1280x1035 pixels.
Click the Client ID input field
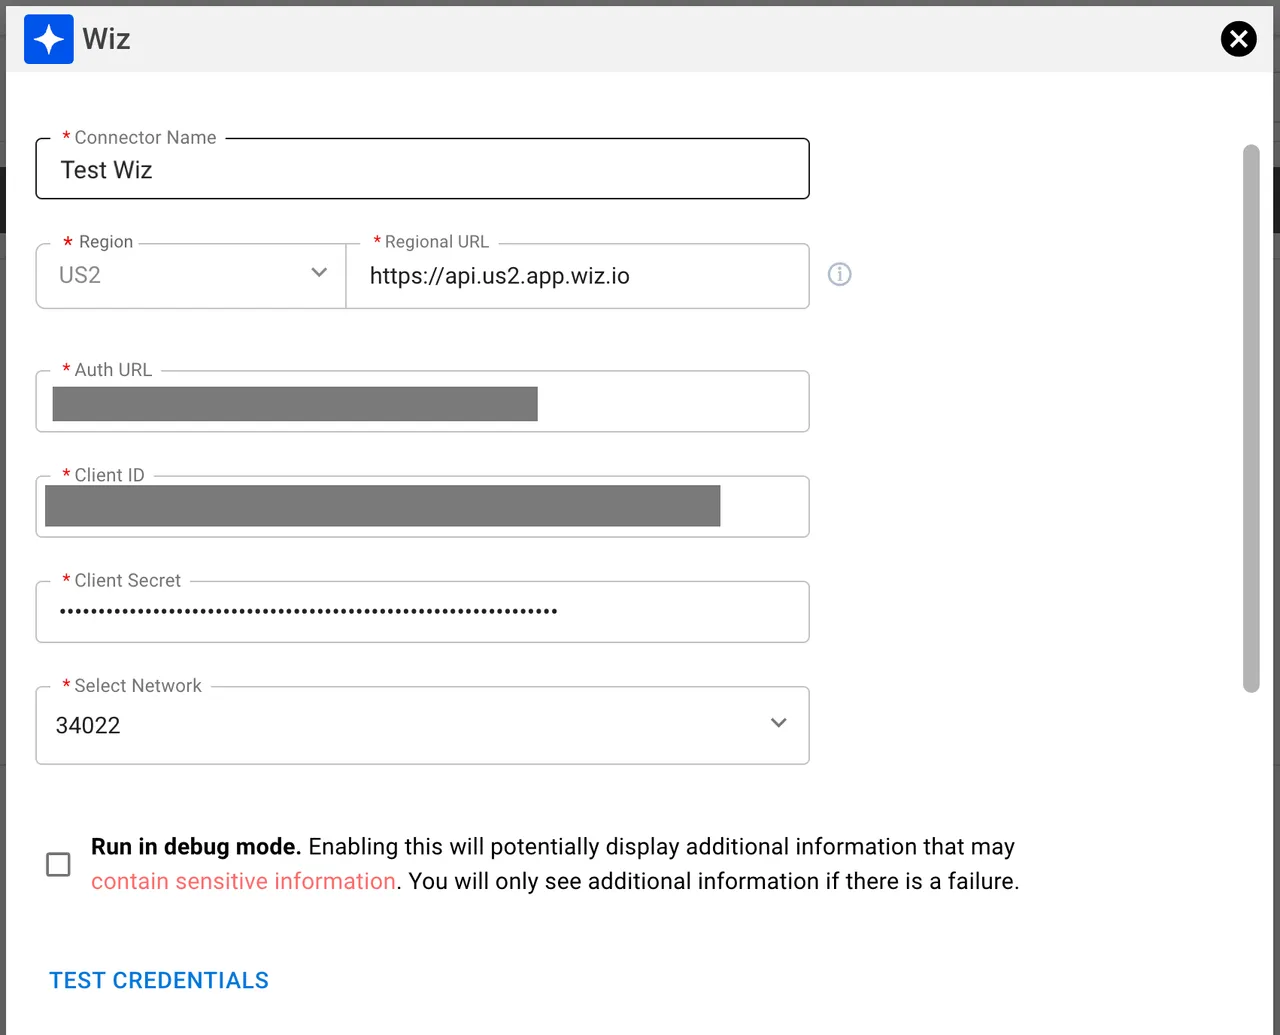[x=422, y=507]
